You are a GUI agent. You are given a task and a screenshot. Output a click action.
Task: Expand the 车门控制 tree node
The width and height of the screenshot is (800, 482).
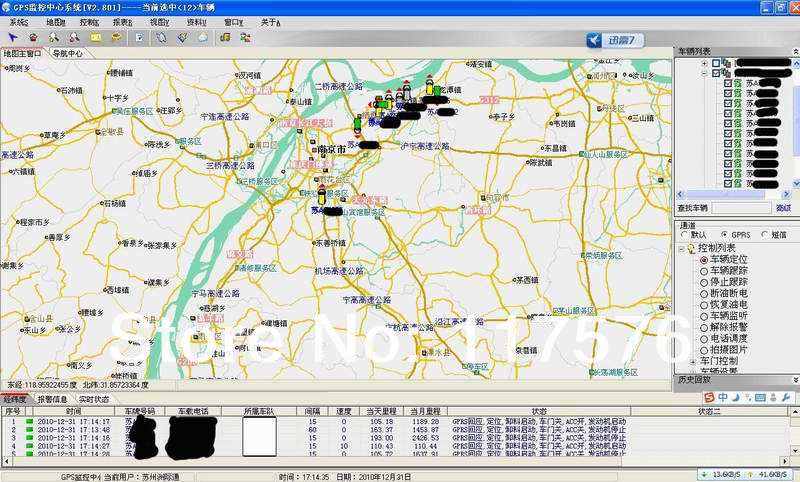click(x=693, y=362)
